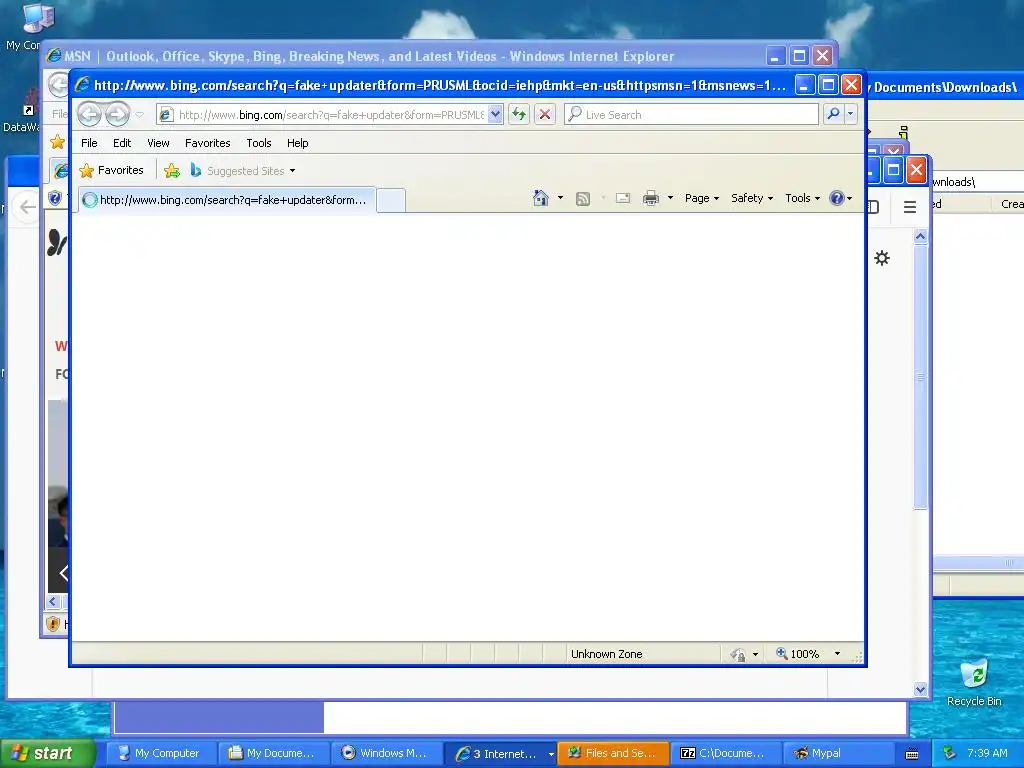Click the Read Mail envelope icon

click(623, 198)
